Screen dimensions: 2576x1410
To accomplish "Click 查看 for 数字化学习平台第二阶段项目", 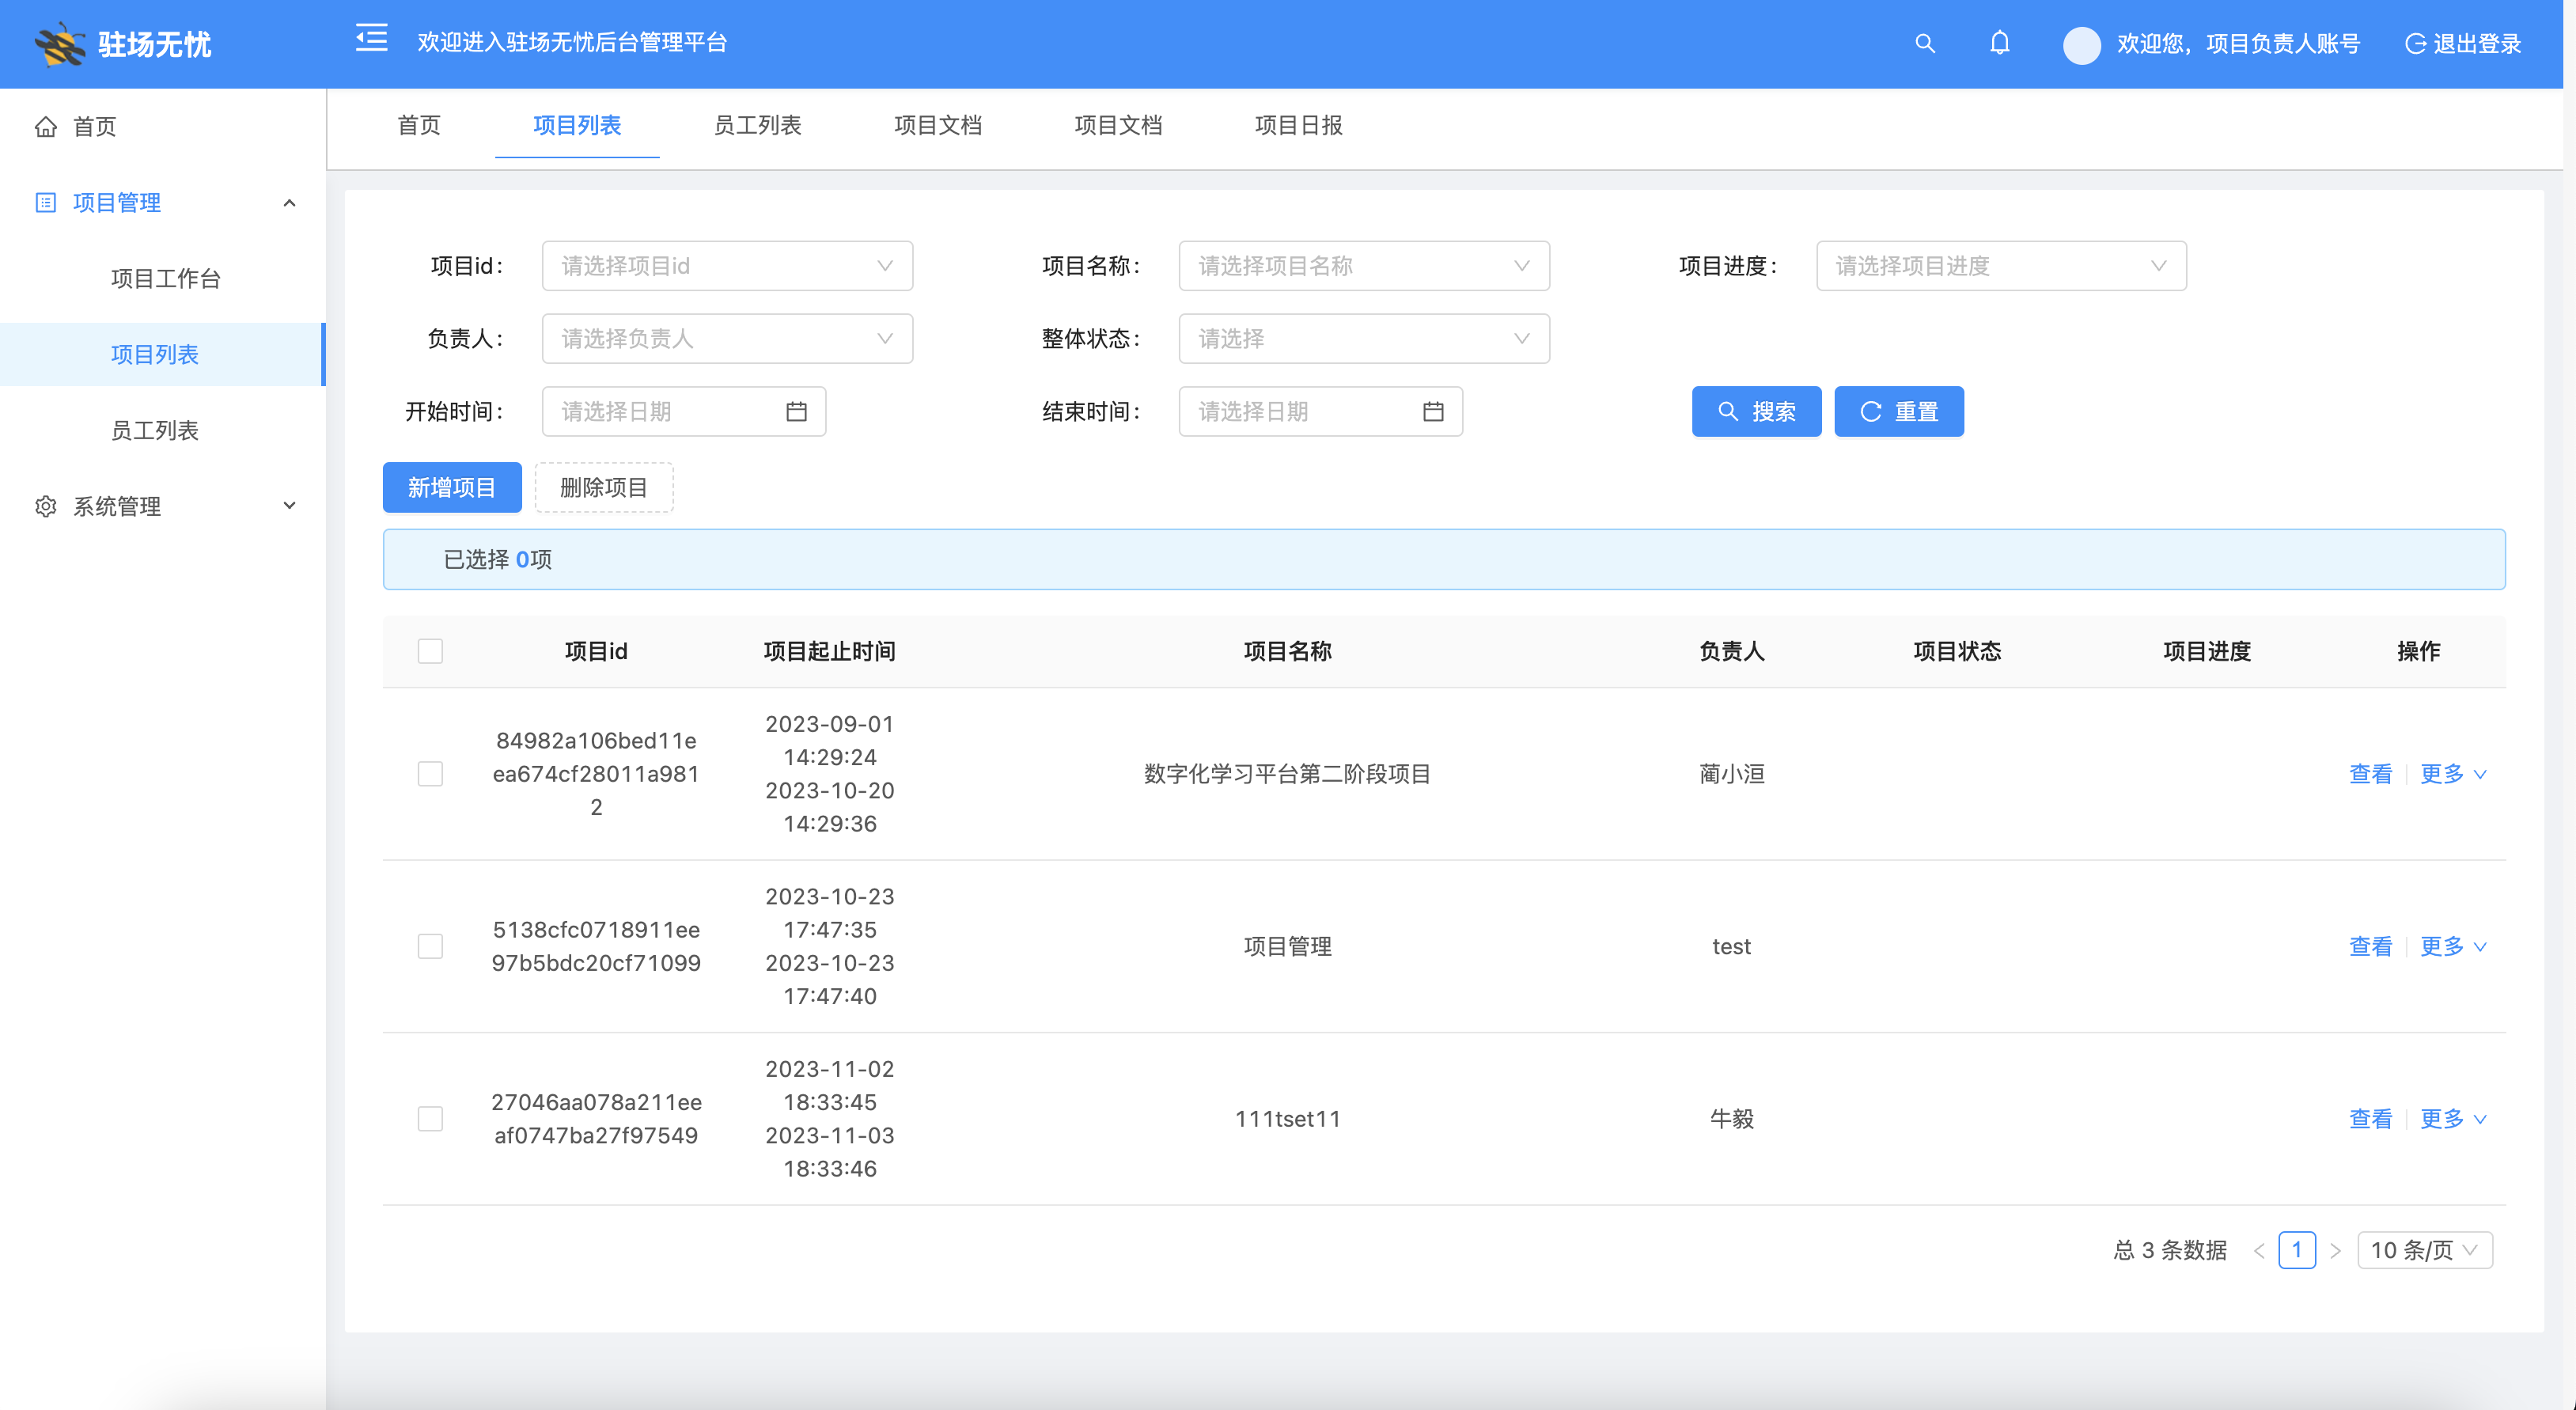I will click(2370, 774).
